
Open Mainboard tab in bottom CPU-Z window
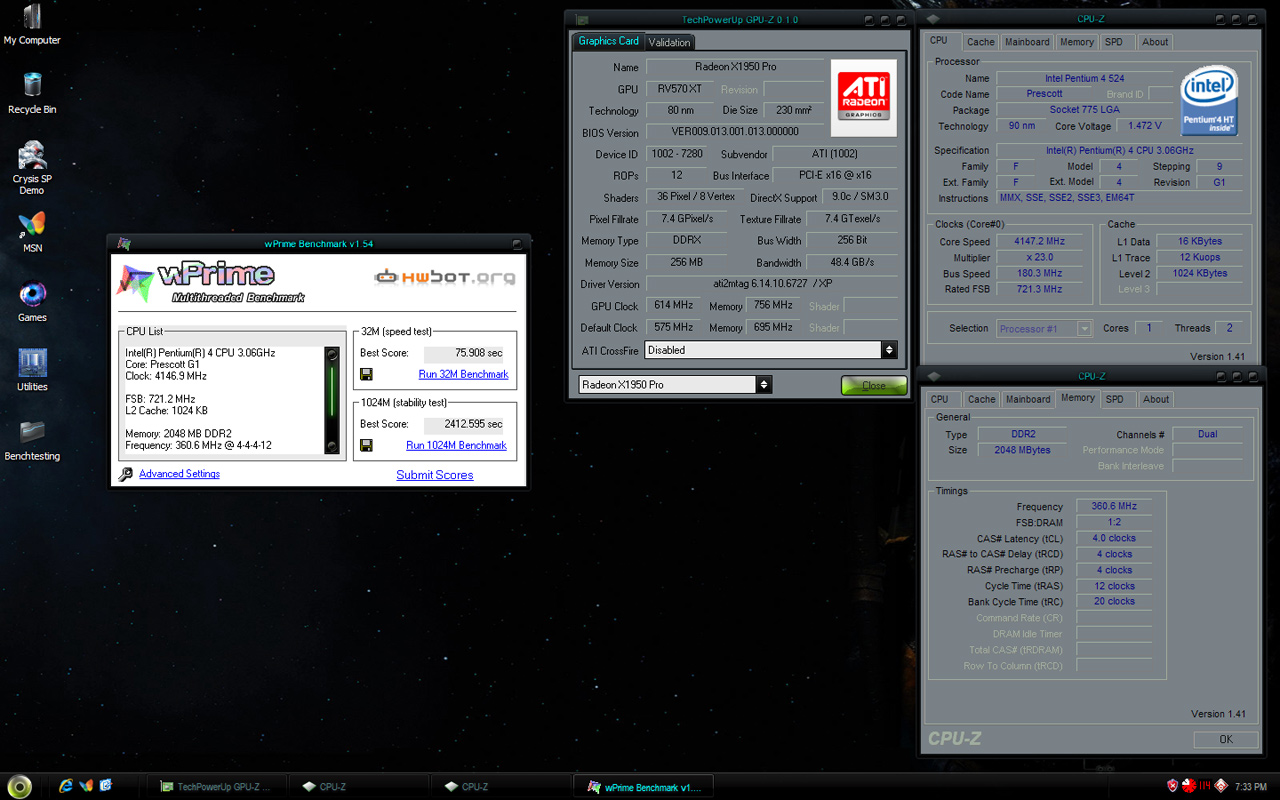pyautogui.click(x=1028, y=399)
